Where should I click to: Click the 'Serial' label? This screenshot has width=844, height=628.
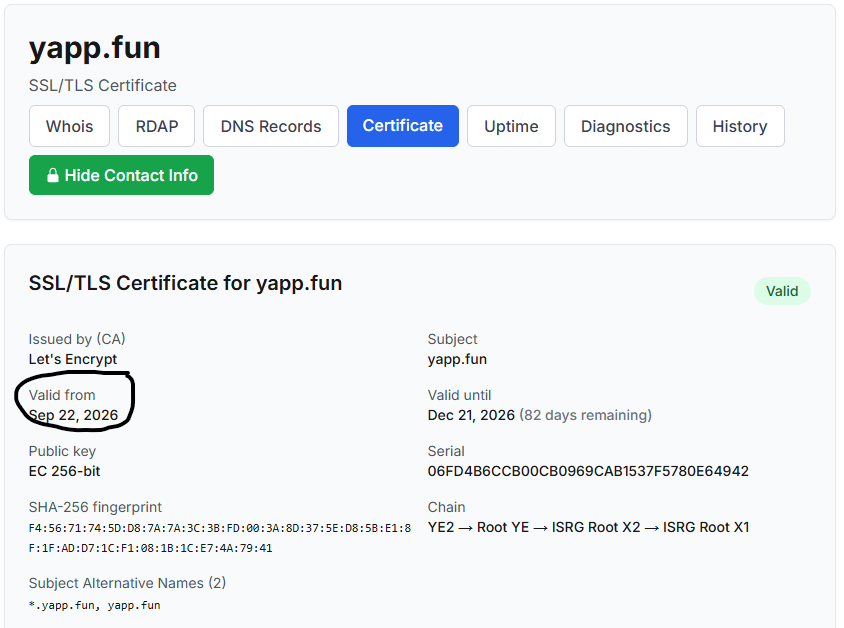tap(446, 451)
